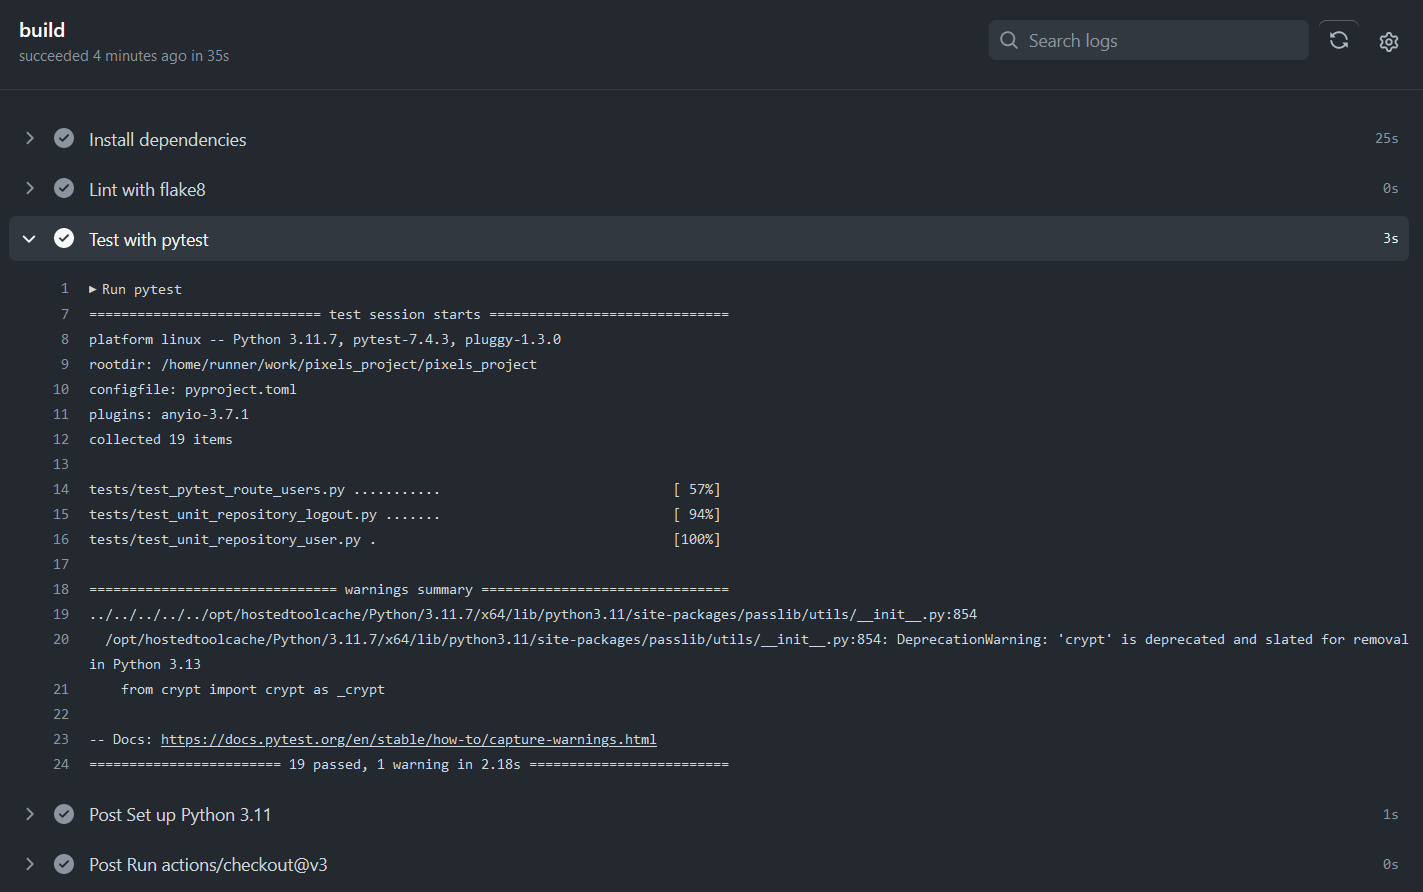This screenshot has height=892, width=1423.
Task: Click log line number 16
Action: coord(61,539)
